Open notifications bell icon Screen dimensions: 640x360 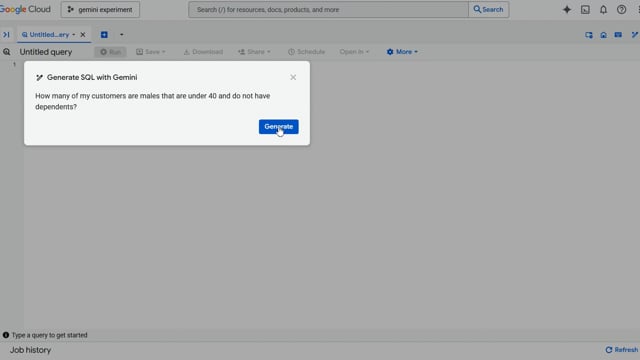click(603, 9)
